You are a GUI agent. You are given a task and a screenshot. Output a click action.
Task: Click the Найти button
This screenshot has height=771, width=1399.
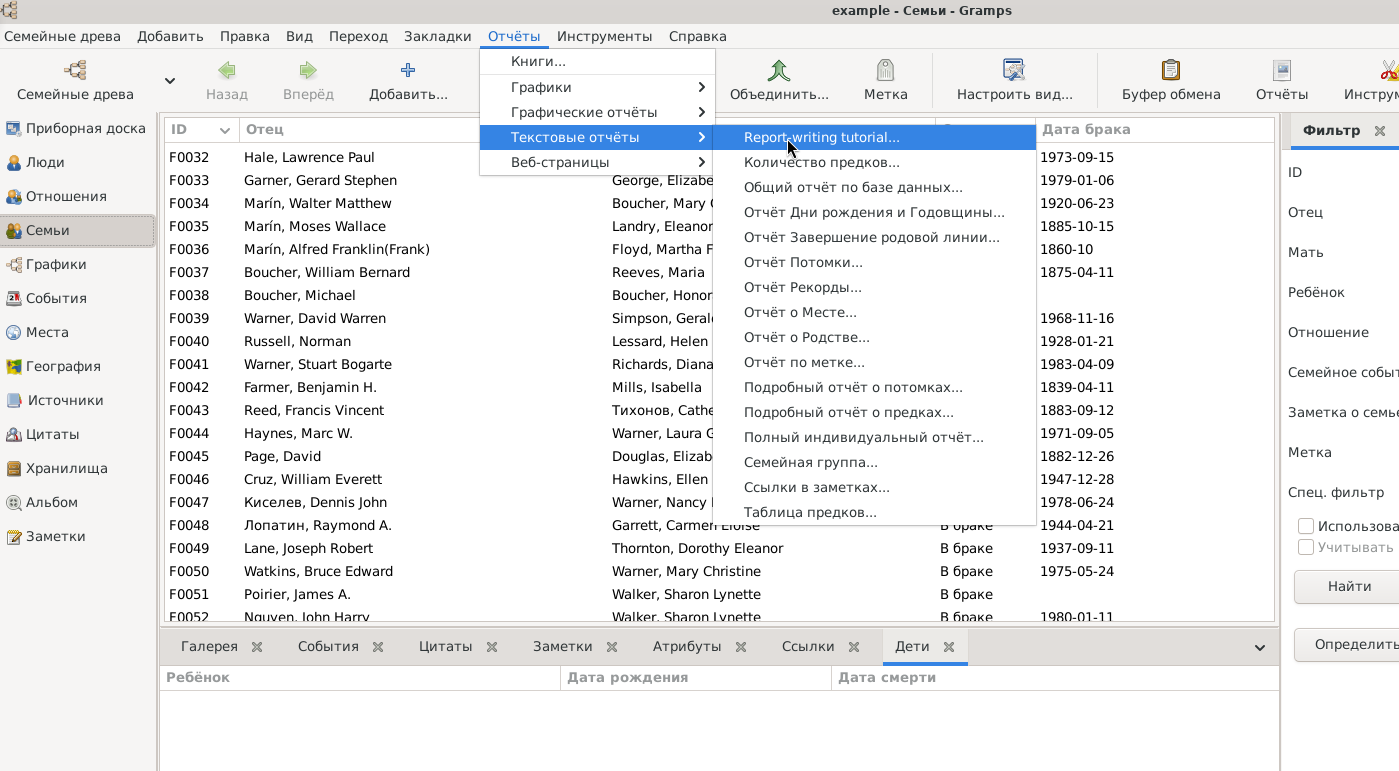(1349, 586)
